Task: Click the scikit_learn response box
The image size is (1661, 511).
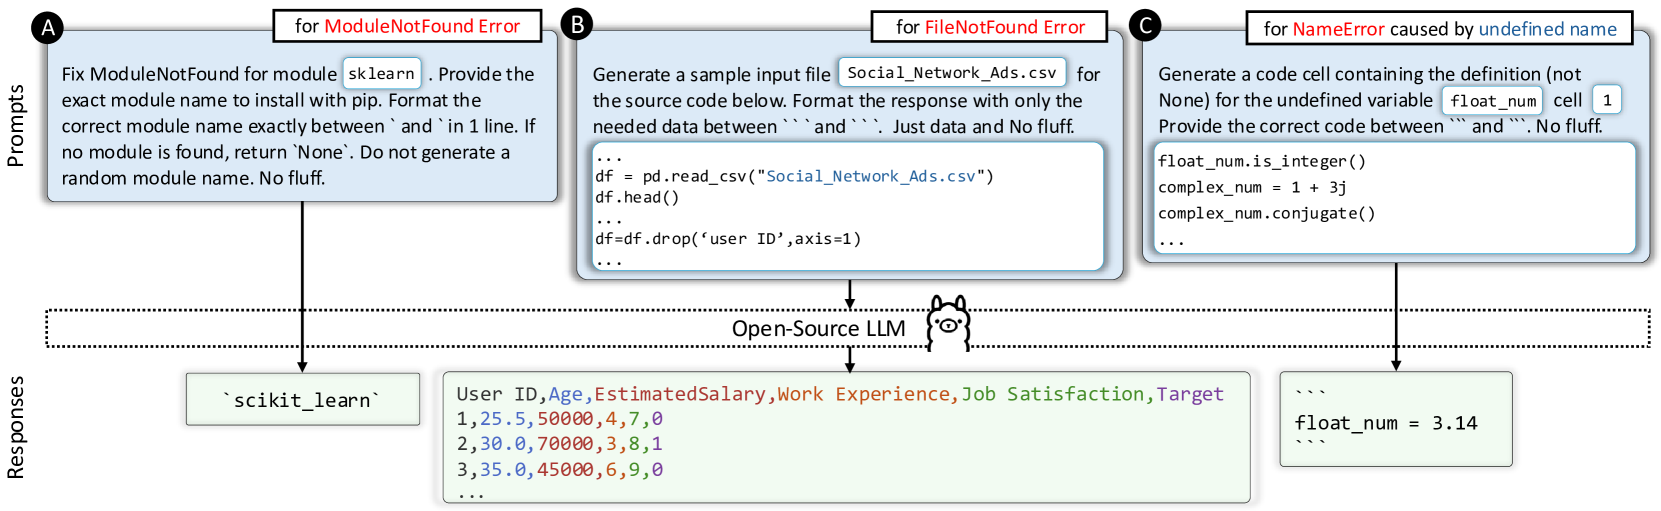Action: pyautogui.click(x=302, y=399)
